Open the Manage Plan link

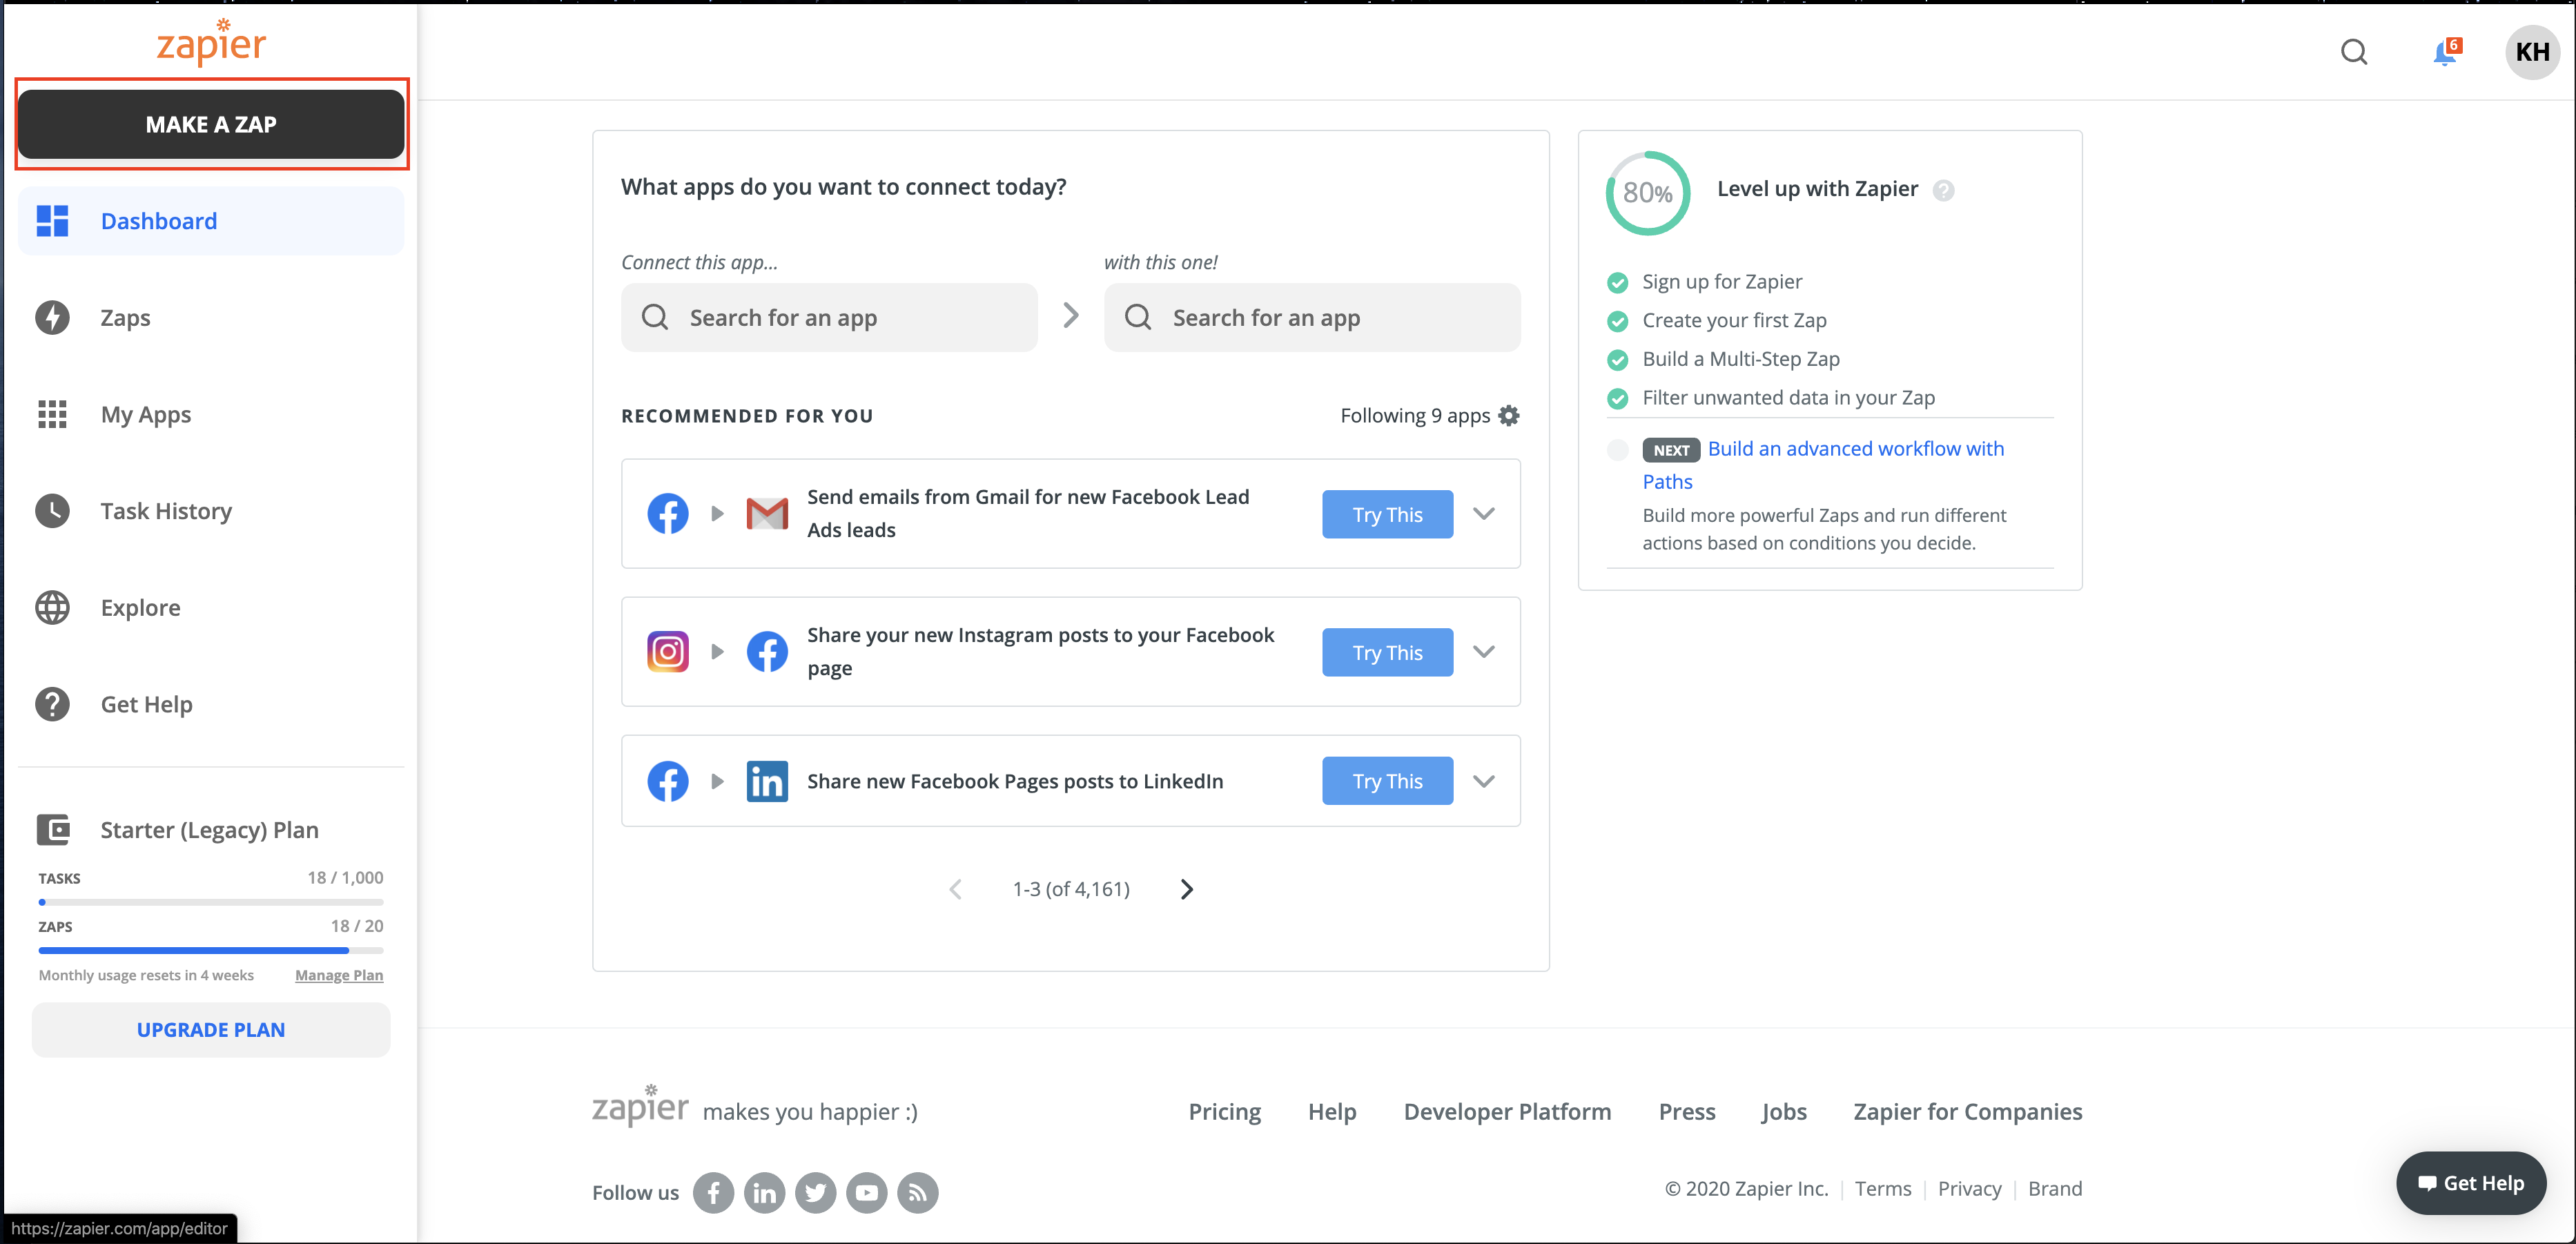point(339,975)
